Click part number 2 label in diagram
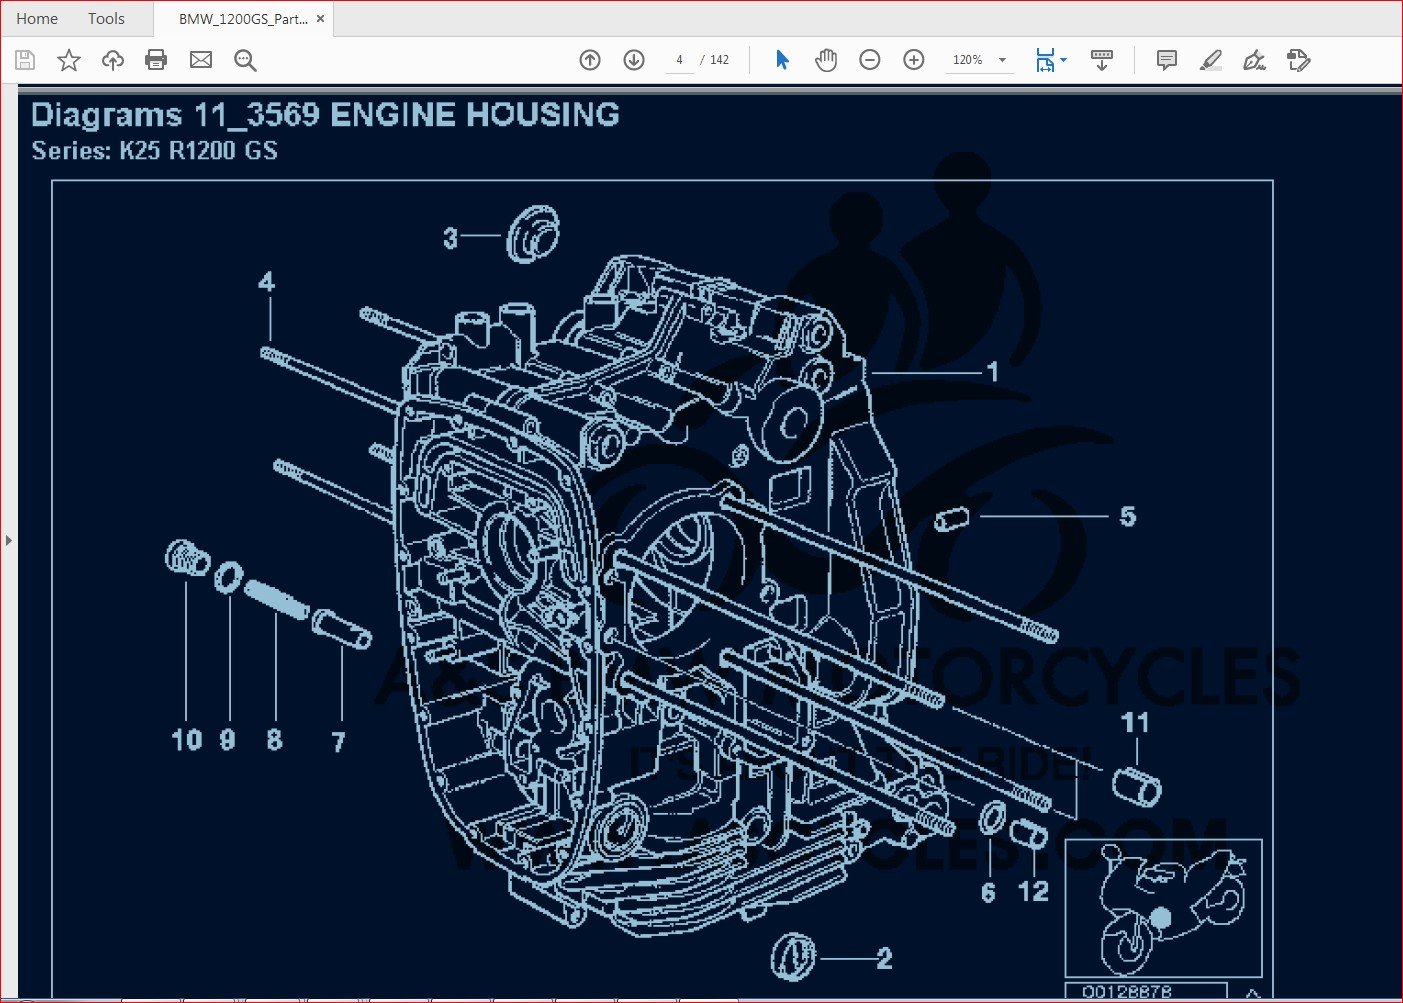This screenshot has height=1003, width=1403. click(x=884, y=959)
